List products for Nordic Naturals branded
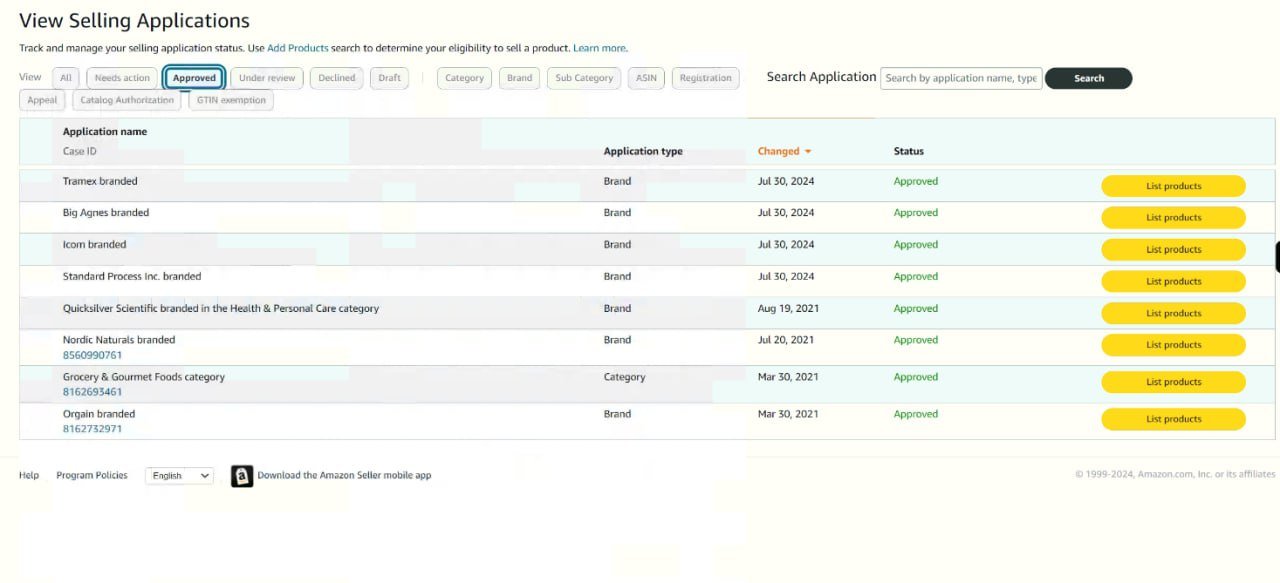 [x=1174, y=345]
